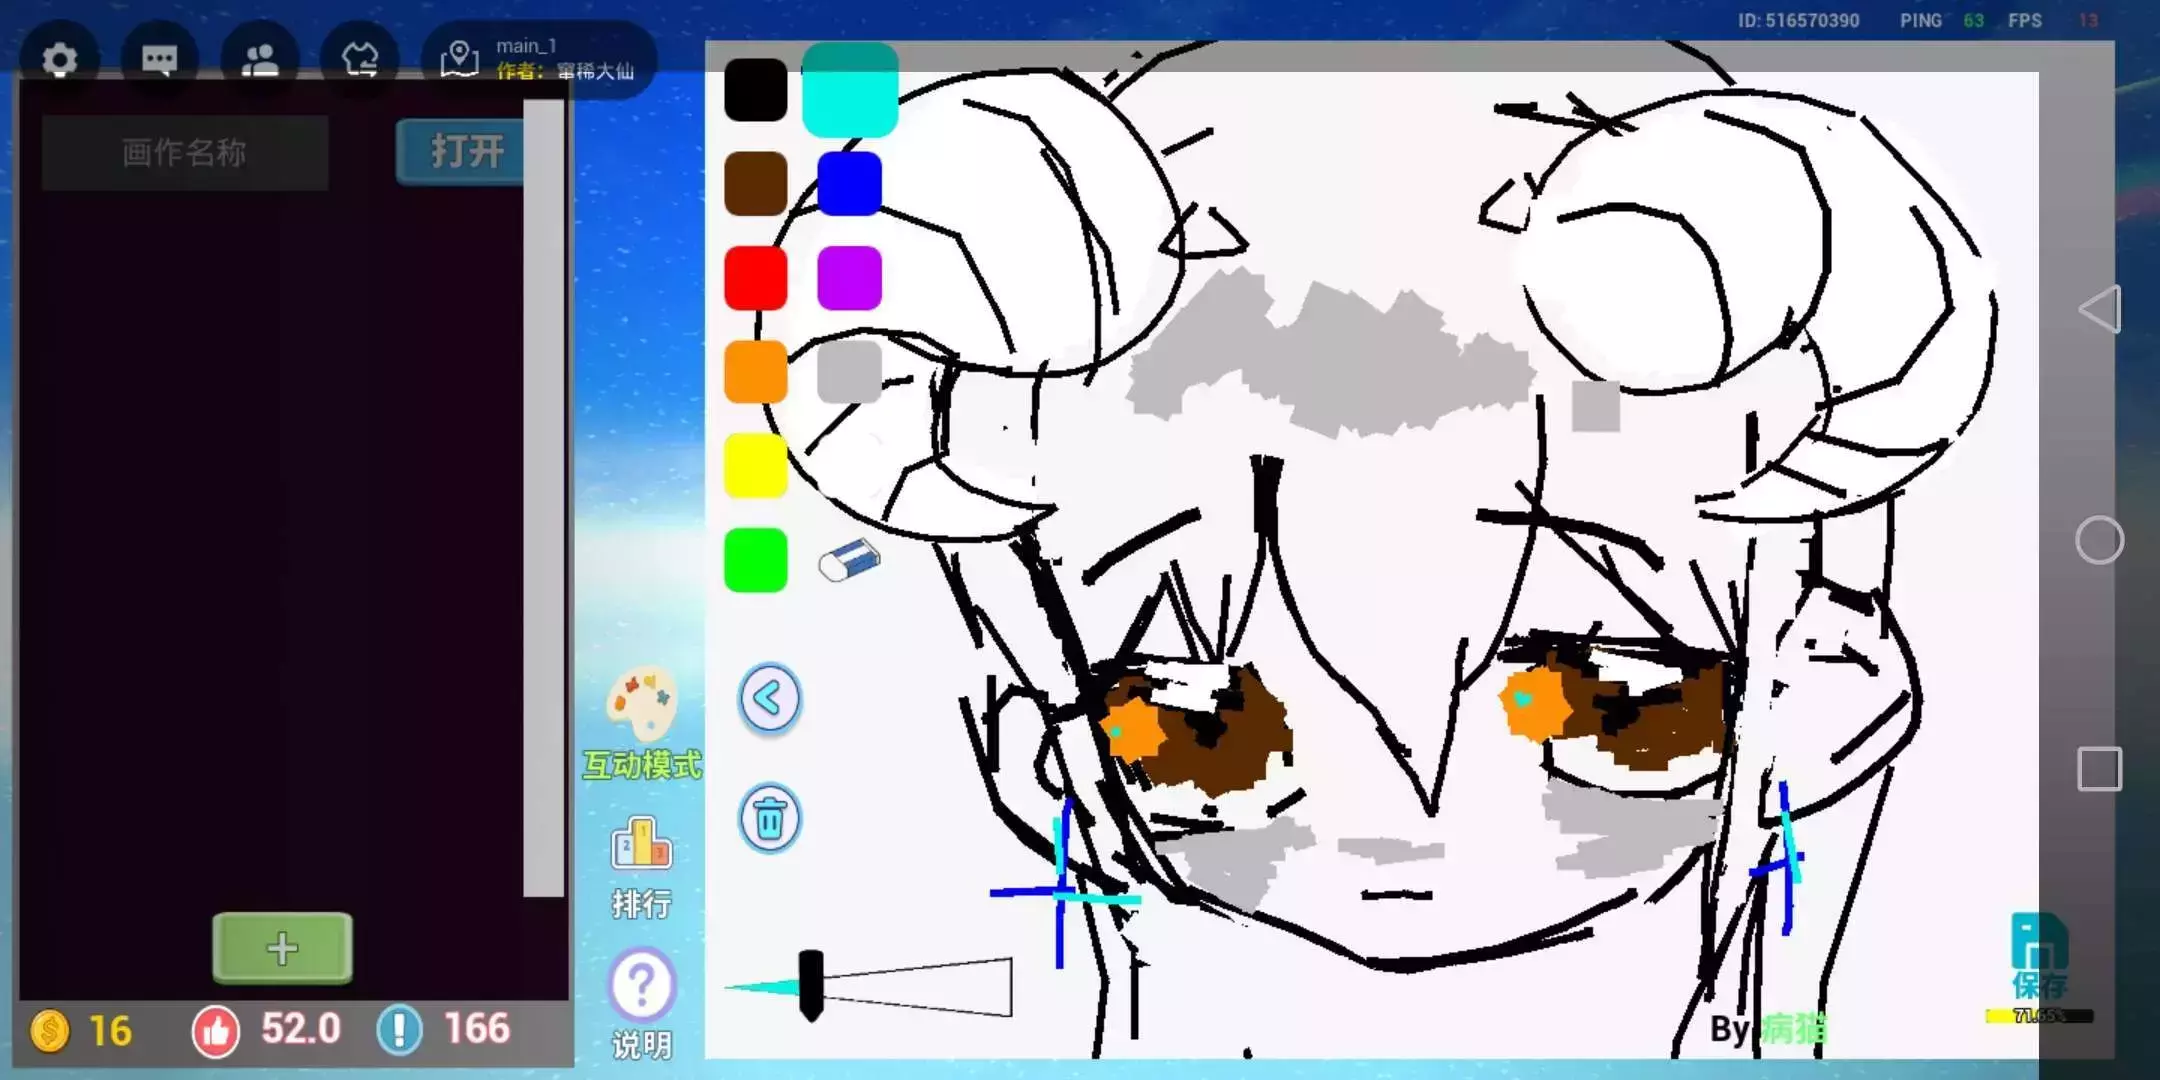This screenshot has width=2160, height=1080.
Task: Click the outfit change shirt icon
Action: [360, 60]
